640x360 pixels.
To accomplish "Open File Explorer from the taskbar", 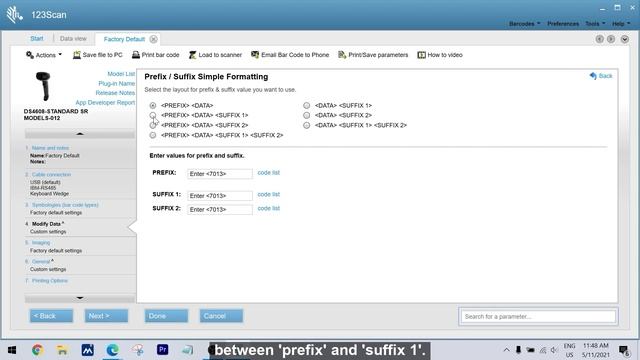I will (x=62, y=350).
